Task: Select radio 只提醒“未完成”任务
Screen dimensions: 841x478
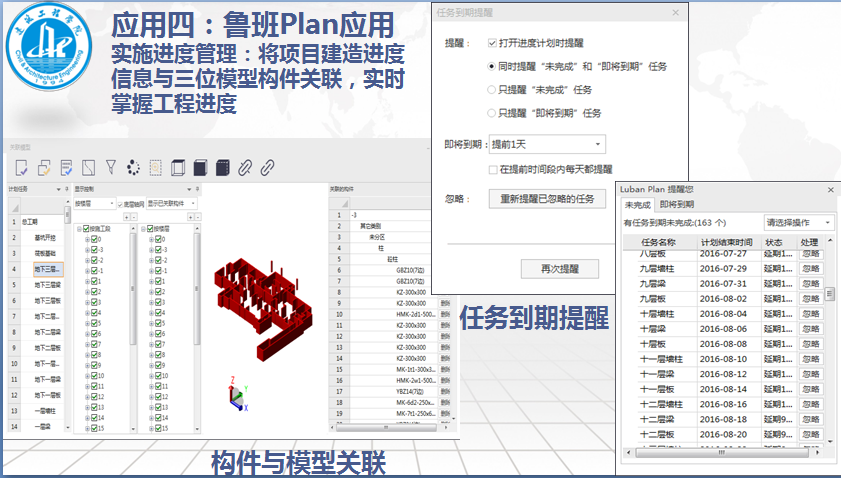Action: 491,90
